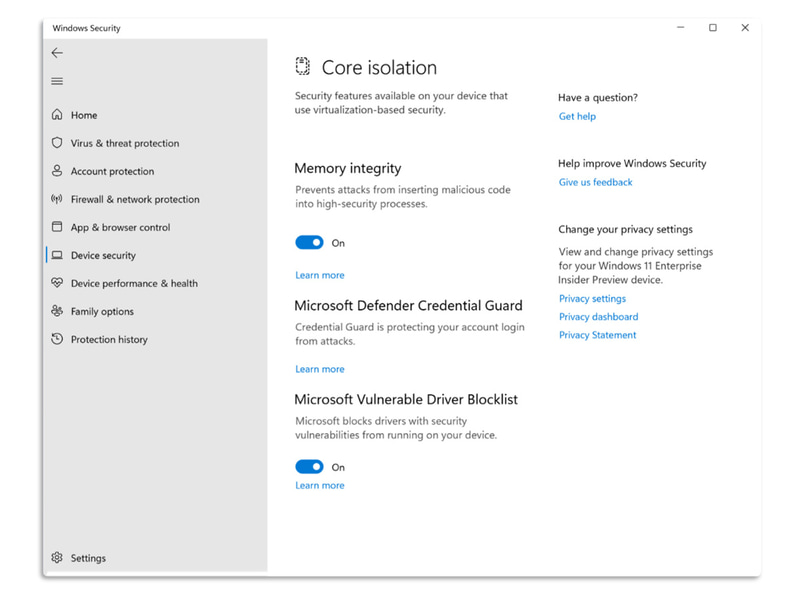
Task: Click the Family options people icon
Action: click(57, 311)
